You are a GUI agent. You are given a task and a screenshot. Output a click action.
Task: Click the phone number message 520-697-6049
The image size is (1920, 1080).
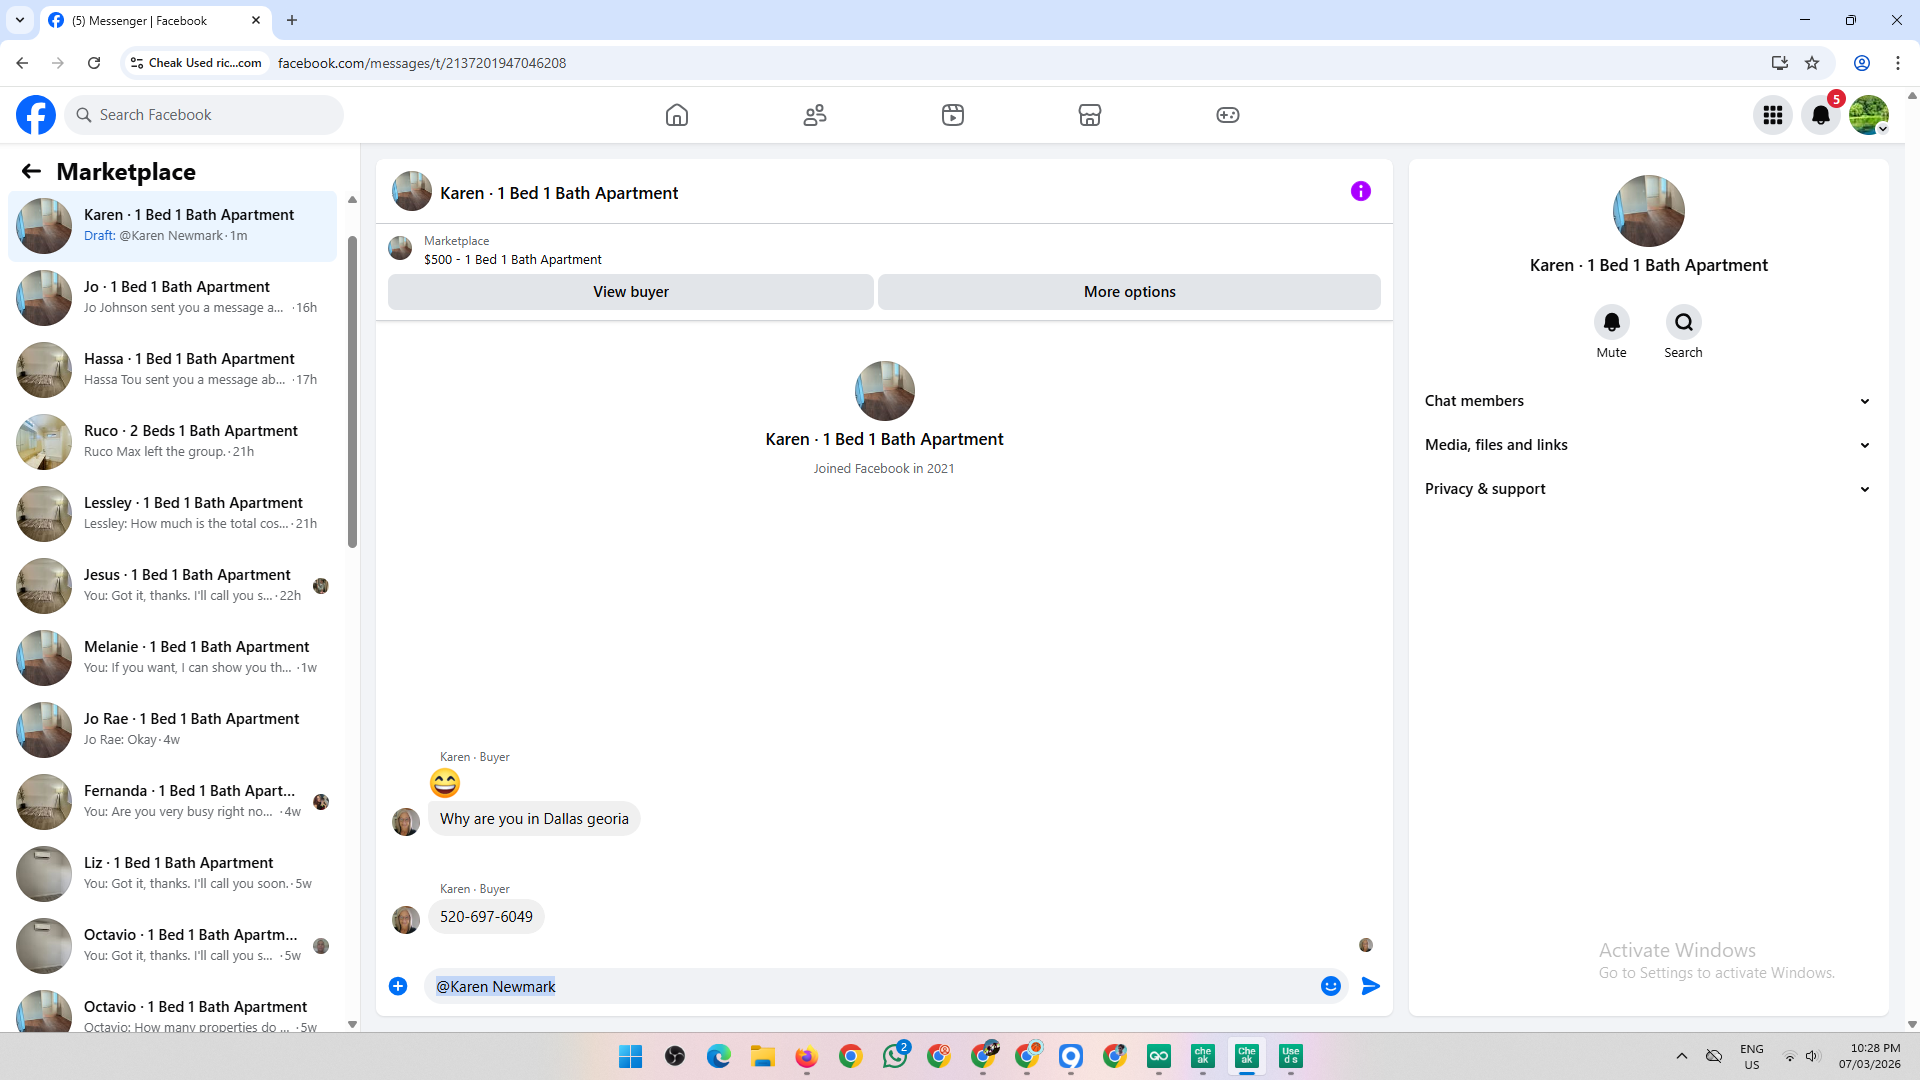(x=486, y=917)
